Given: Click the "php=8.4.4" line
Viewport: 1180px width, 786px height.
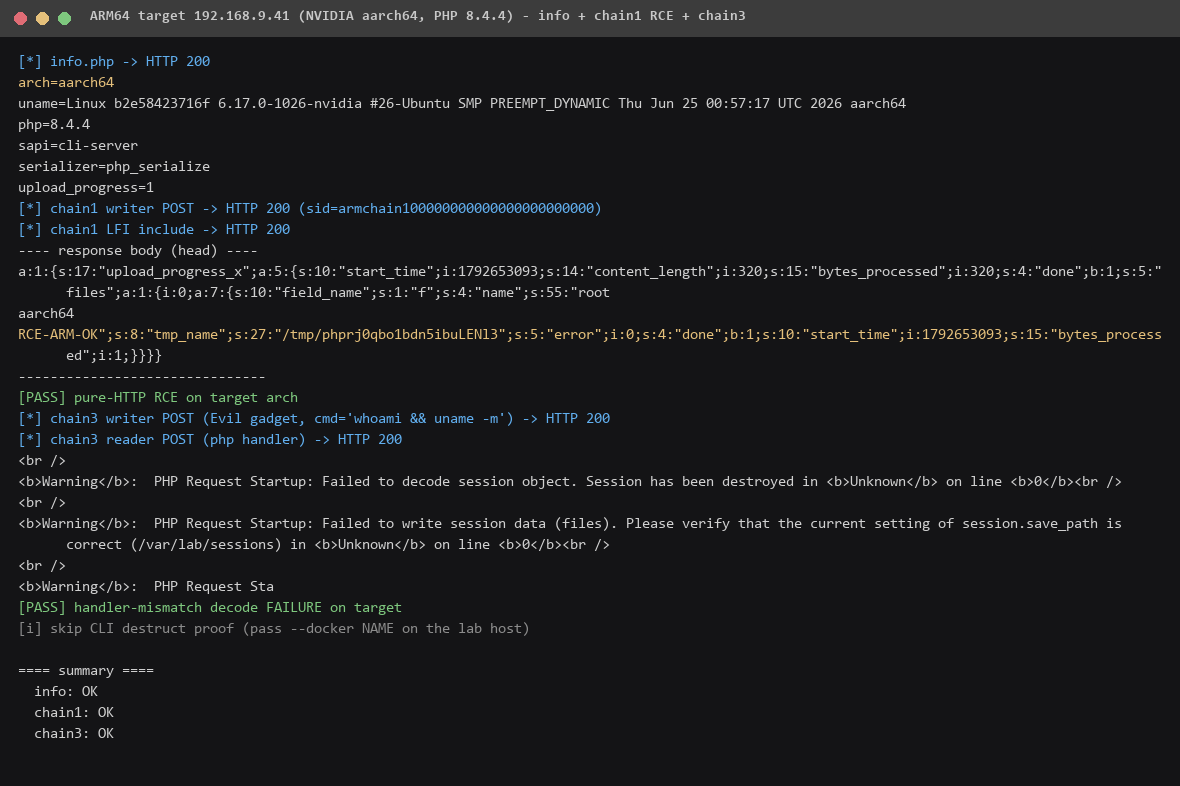Looking at the screenshot, I should pyautogui.click(x=54, y=124).
